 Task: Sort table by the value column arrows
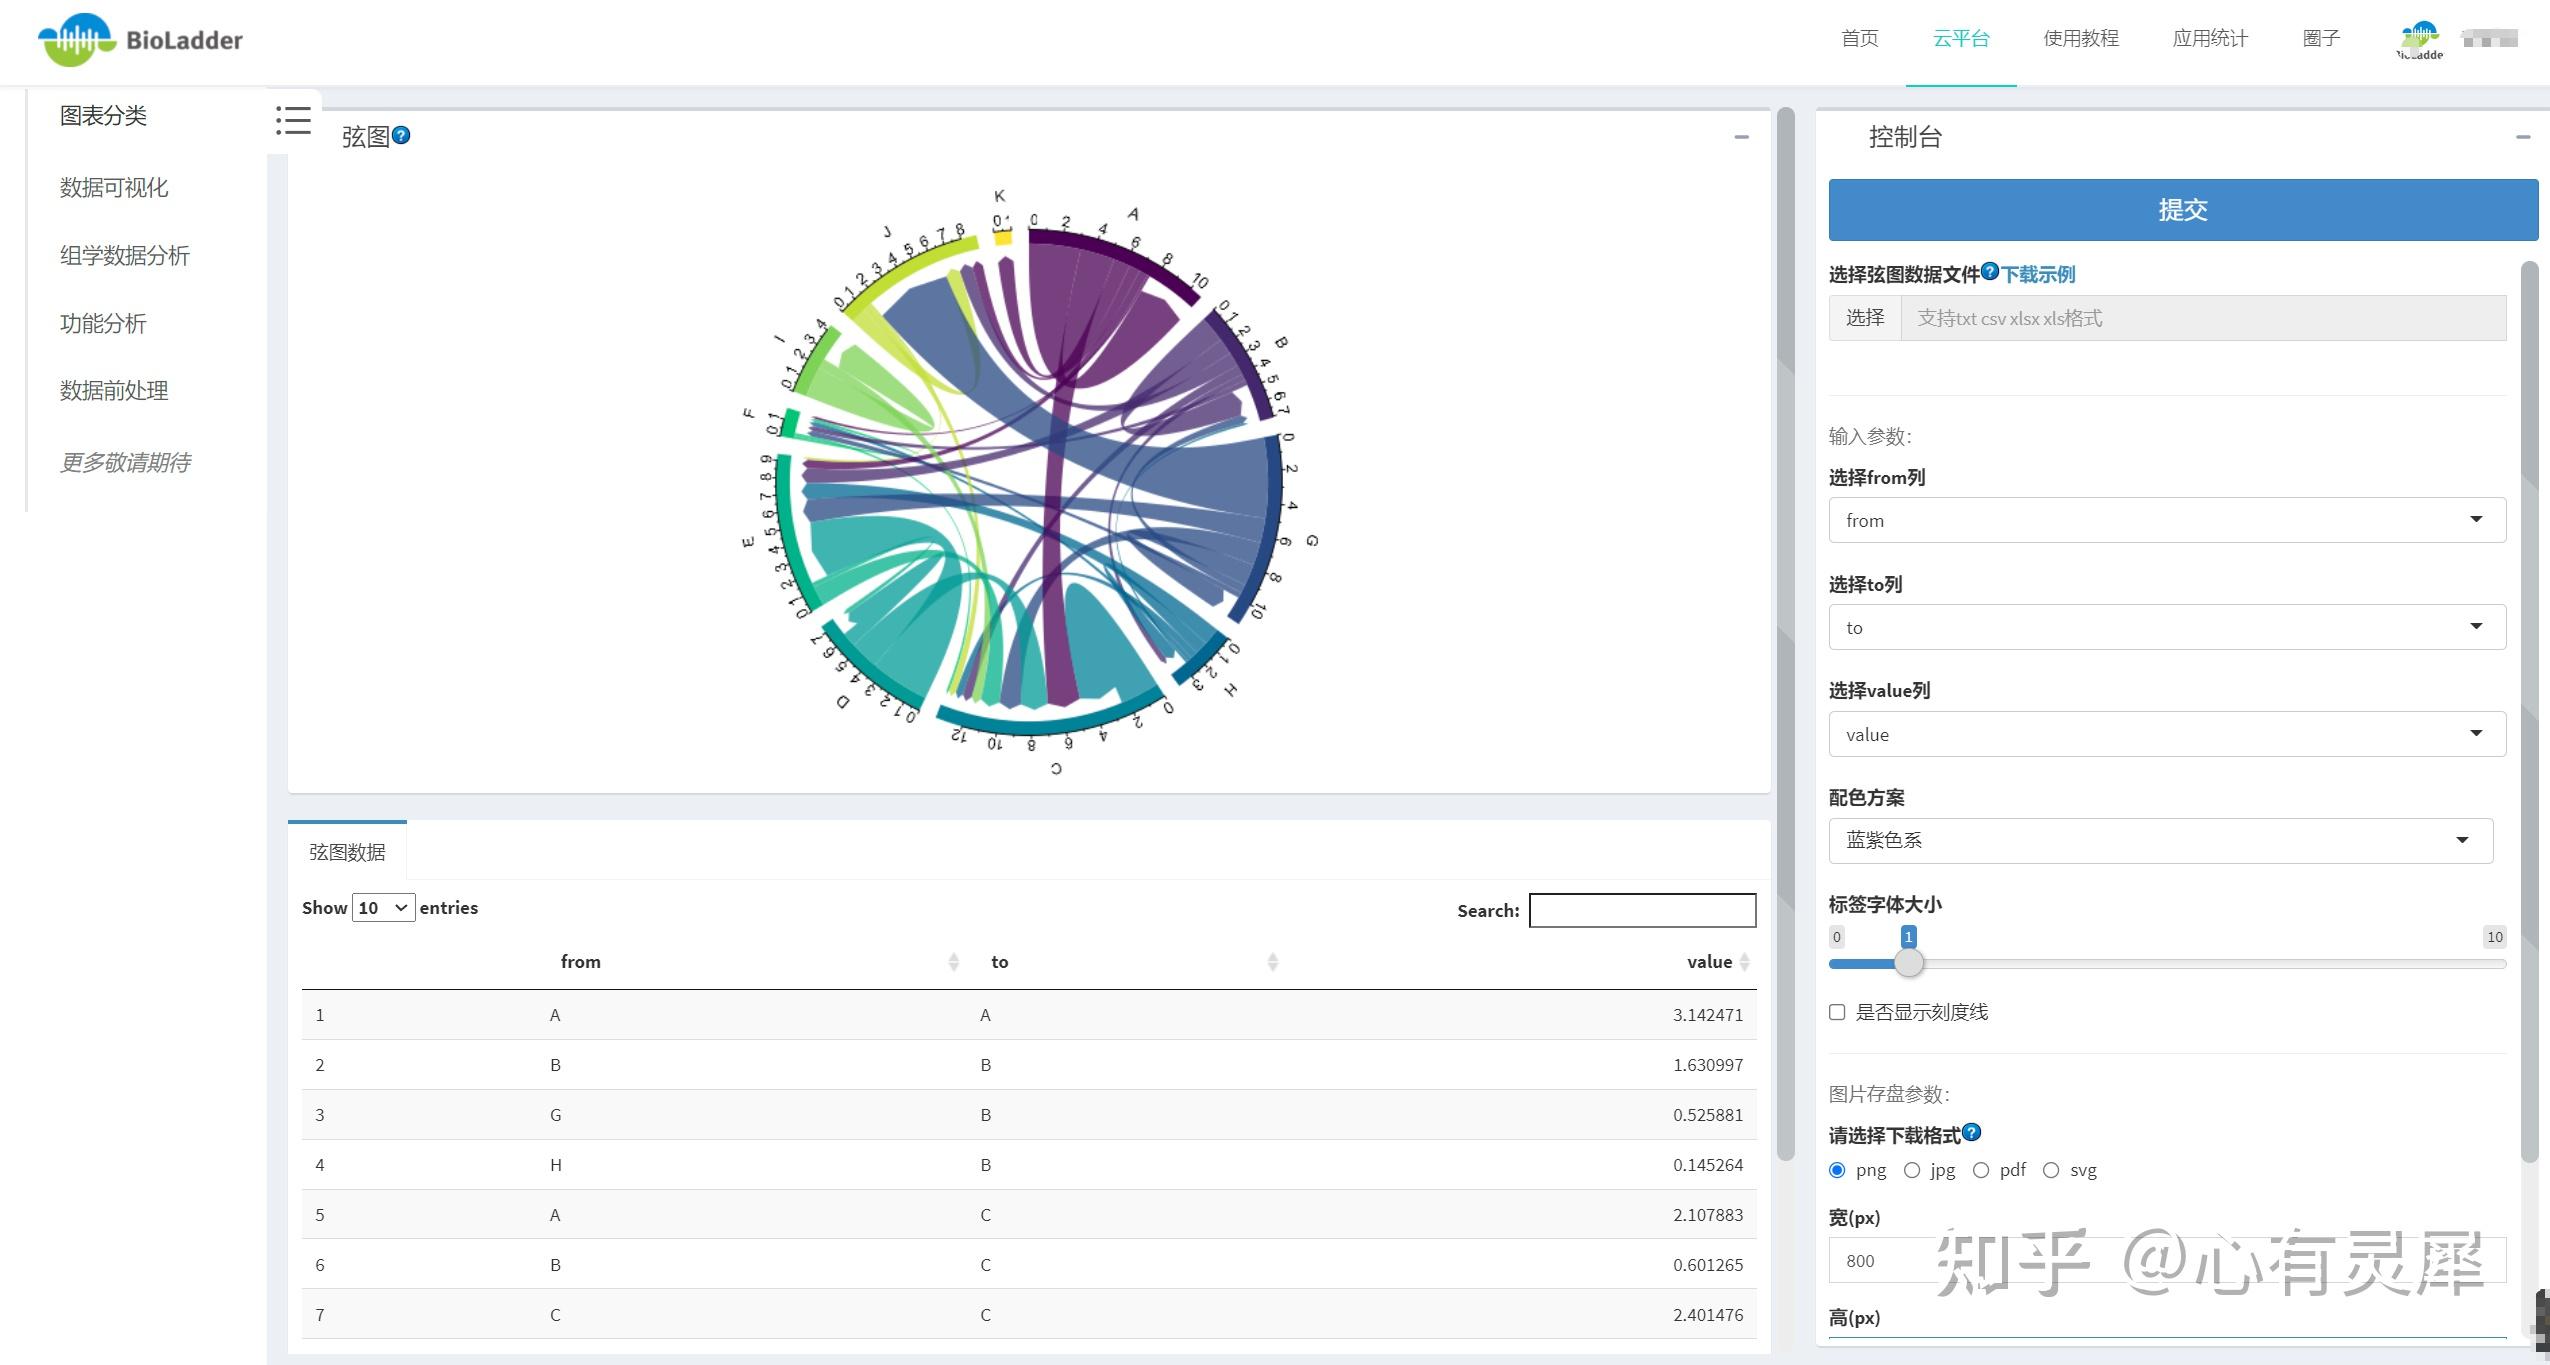coord(1744,962)
